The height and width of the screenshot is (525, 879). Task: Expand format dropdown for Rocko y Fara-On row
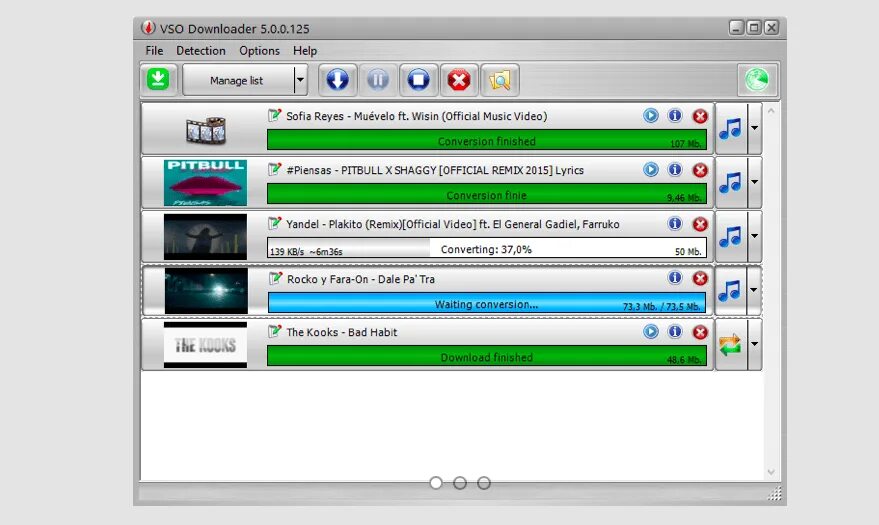(755, 290)
